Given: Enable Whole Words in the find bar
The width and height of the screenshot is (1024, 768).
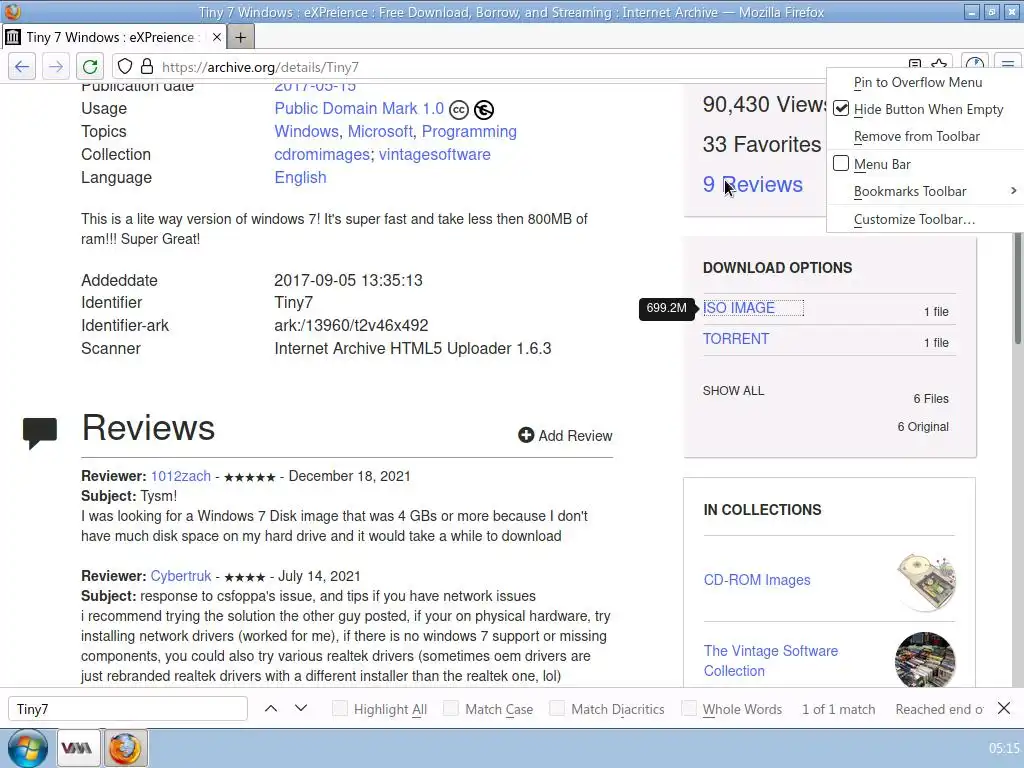Looking at the screenshot, I should click(x=689, y=709).
